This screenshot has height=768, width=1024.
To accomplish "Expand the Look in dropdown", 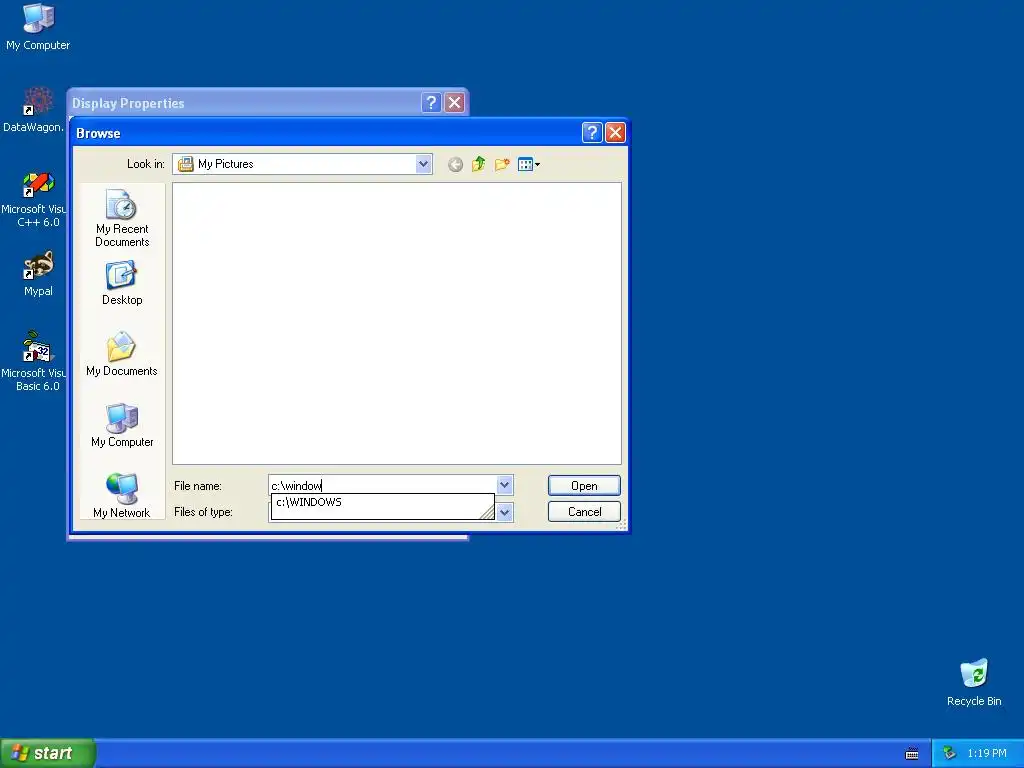I will (x=423, y=164).
